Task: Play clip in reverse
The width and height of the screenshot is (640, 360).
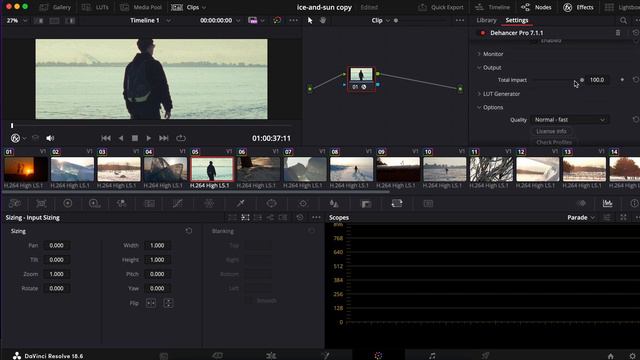Action: point(121,138)
